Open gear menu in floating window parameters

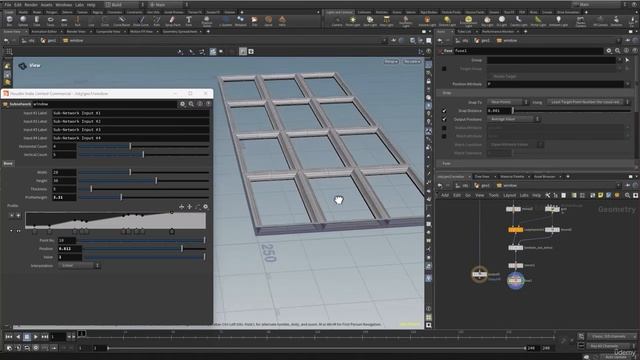[x=182, y=104]
